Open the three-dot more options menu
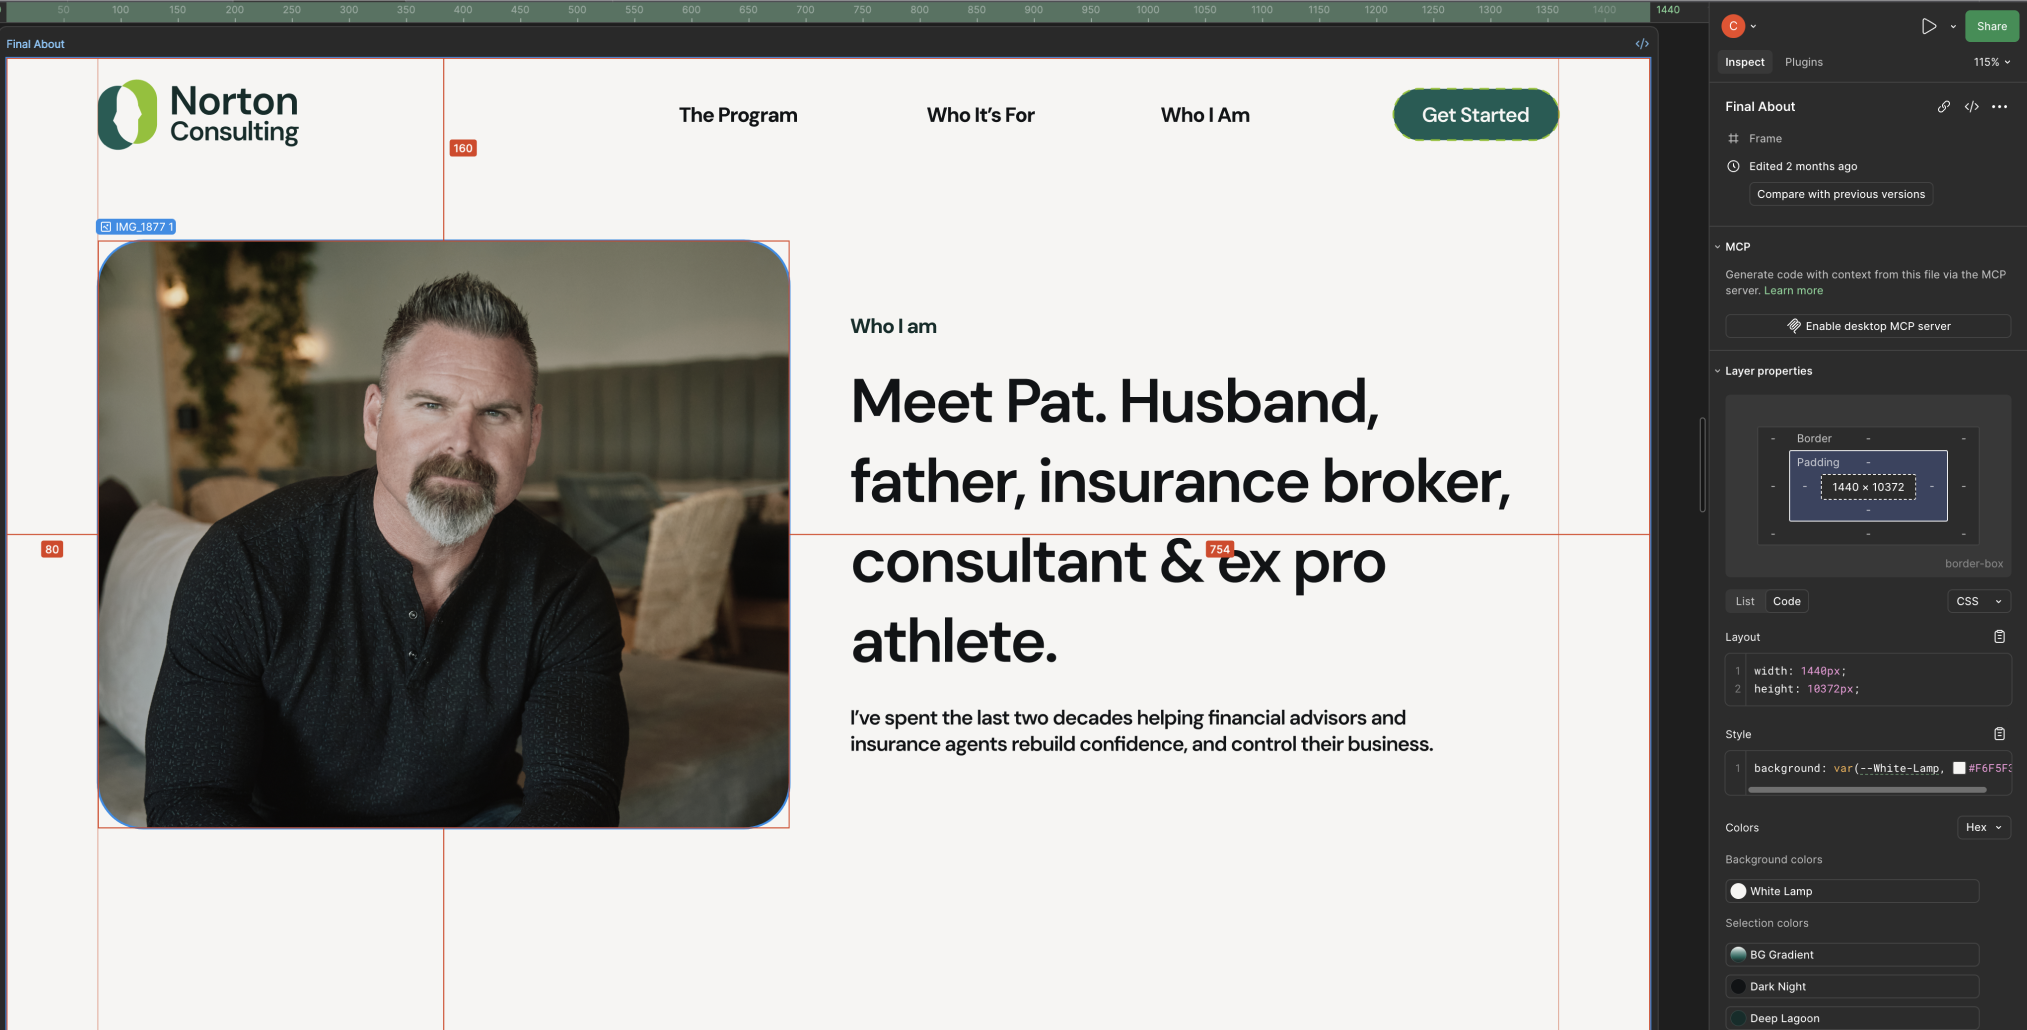2027x1030 pixels. tap(1999, 107)
